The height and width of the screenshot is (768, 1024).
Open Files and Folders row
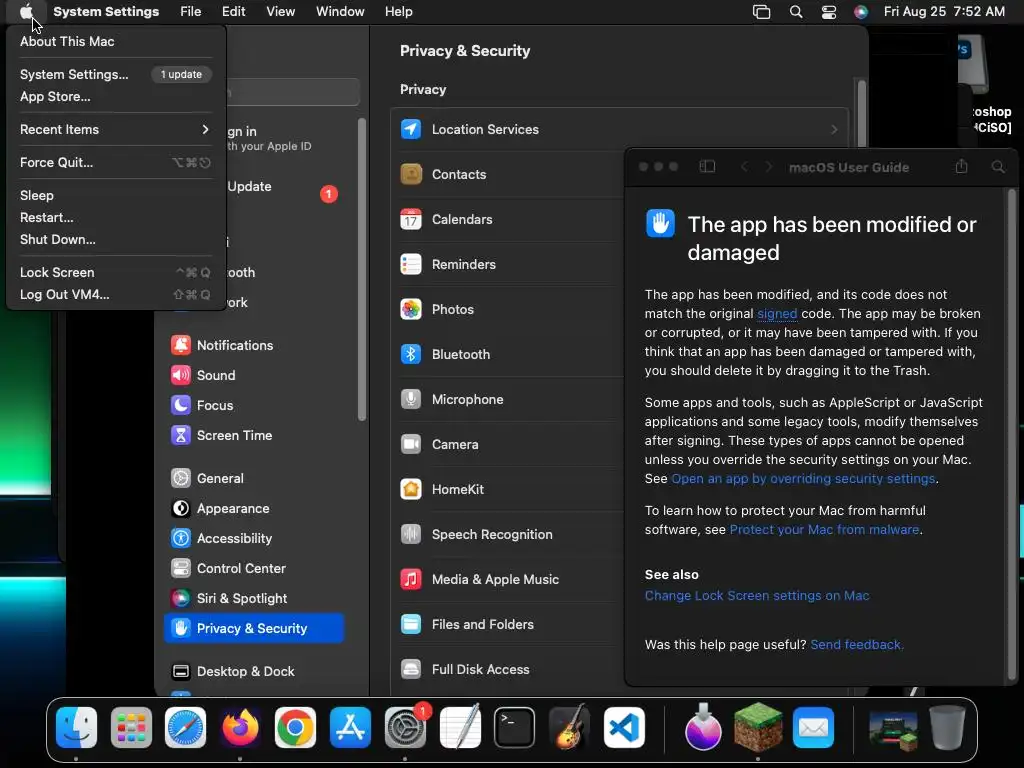[508, 624]
